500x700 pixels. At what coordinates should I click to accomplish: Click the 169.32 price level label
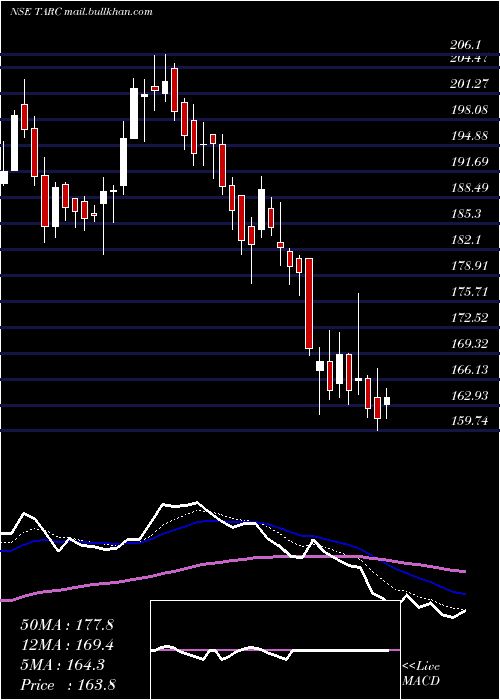[469, 344]
